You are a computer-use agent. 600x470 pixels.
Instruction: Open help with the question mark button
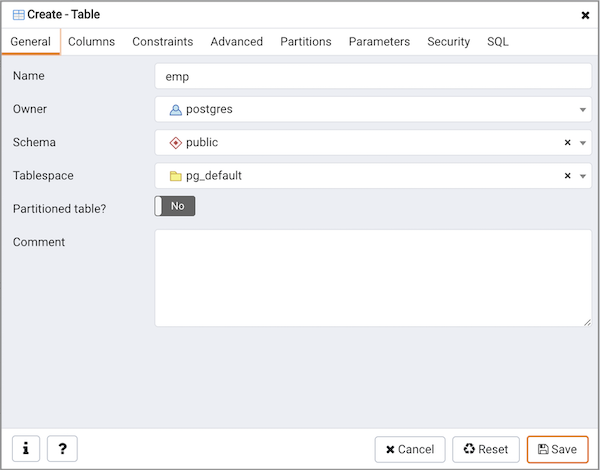point(62,449)
